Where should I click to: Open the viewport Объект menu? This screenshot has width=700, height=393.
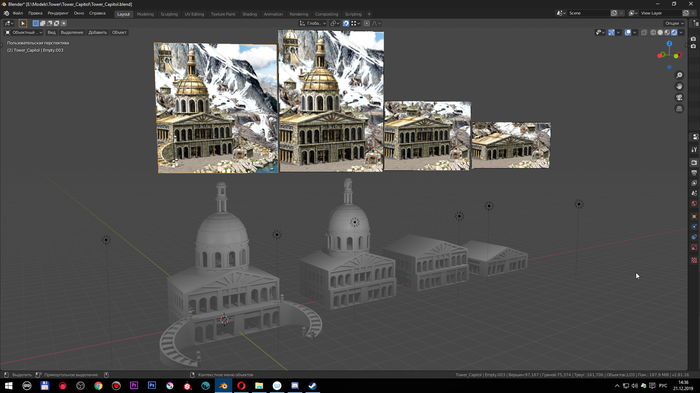[119, 33]
